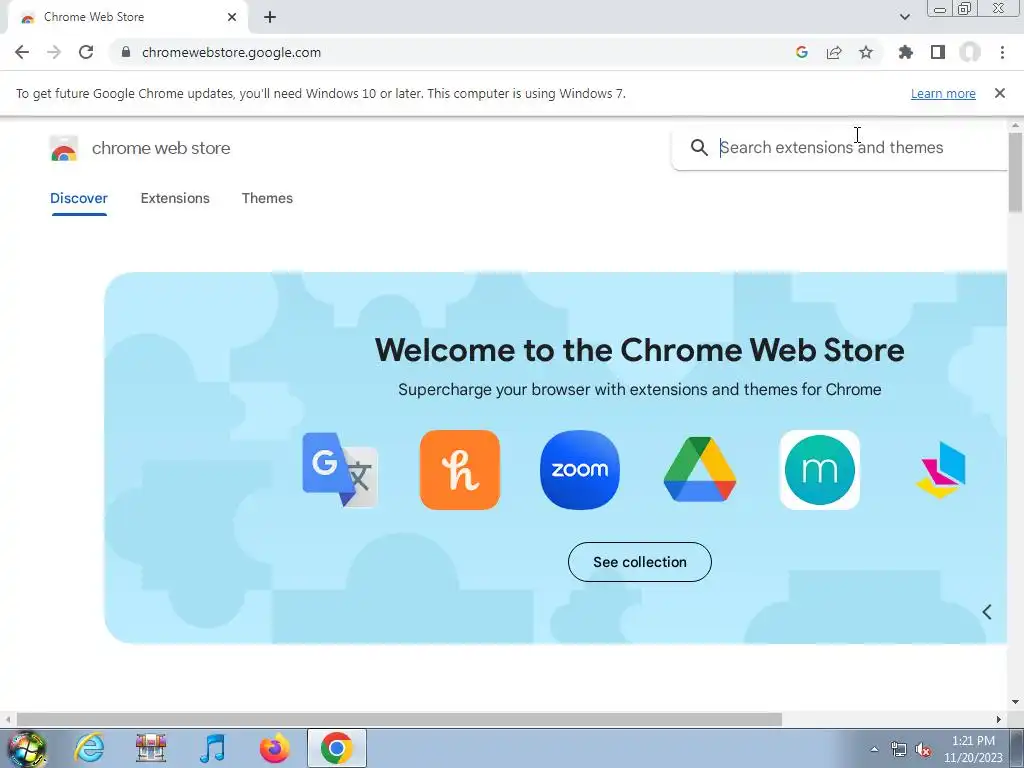This screenshot has width=1024, height=768.
Task: Open the network tray icon
Action: (899, 750)
